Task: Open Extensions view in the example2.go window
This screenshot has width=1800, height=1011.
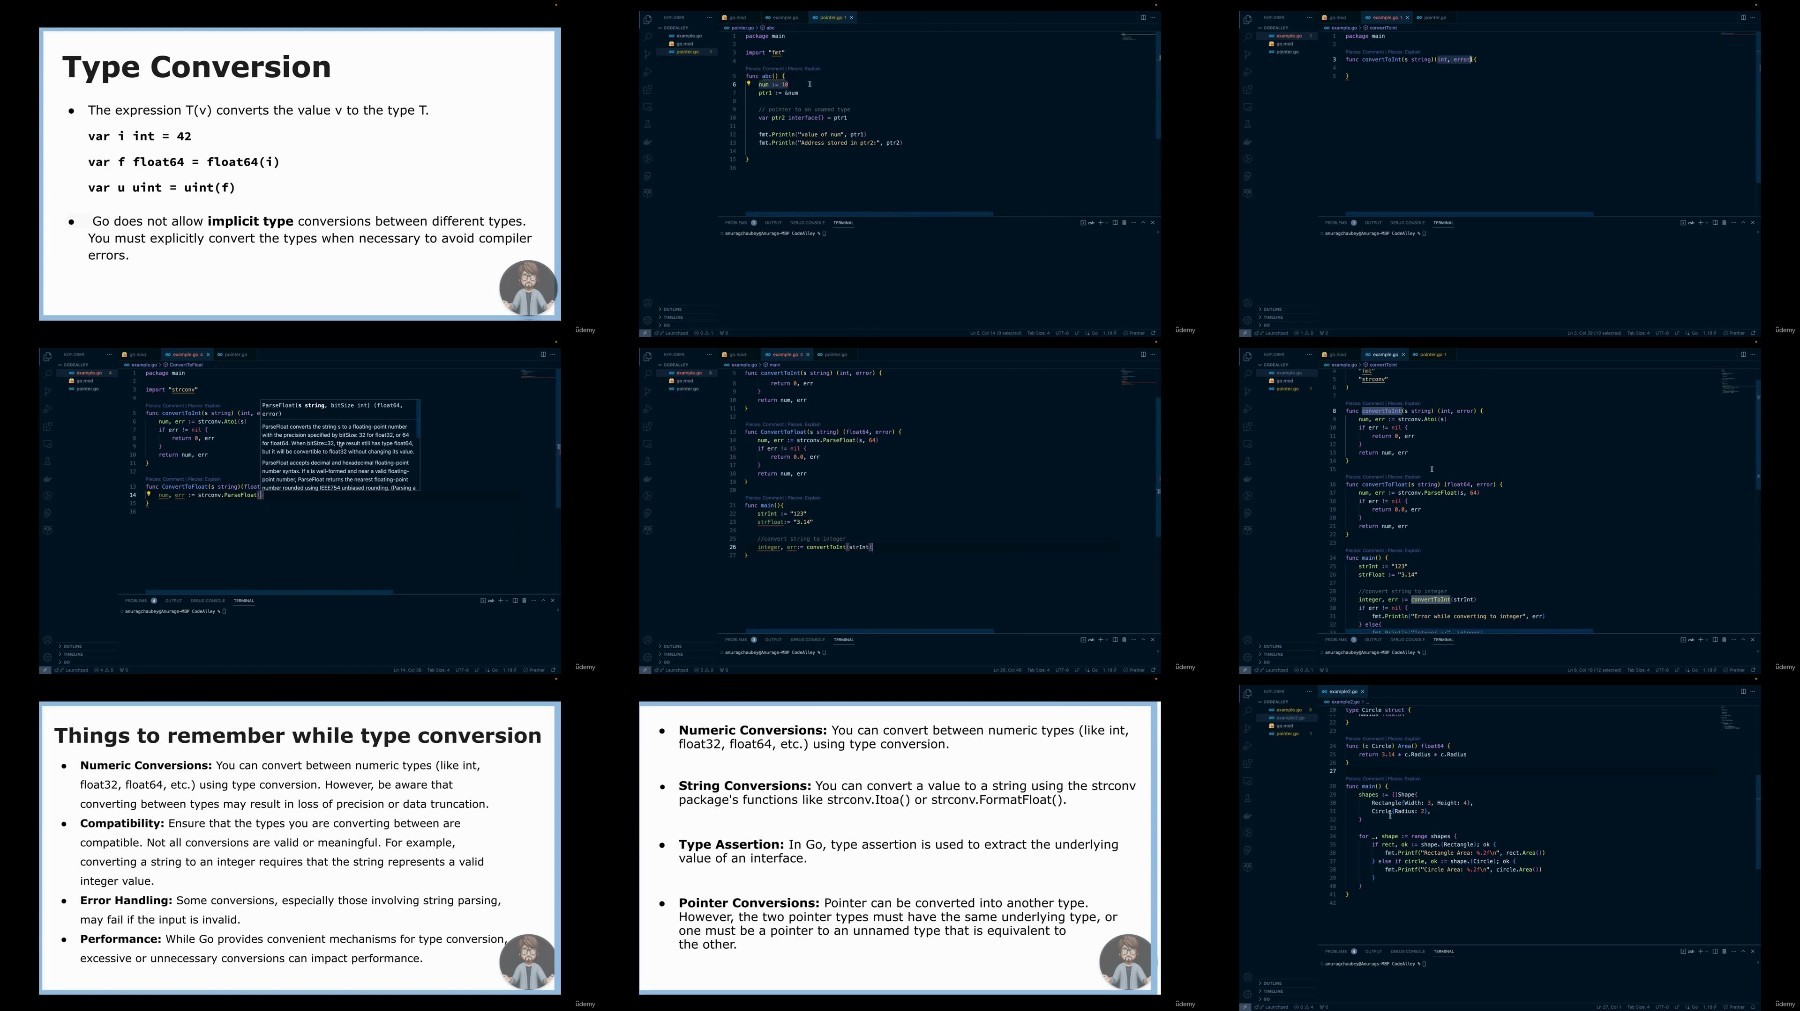Action: point(1248,763)
